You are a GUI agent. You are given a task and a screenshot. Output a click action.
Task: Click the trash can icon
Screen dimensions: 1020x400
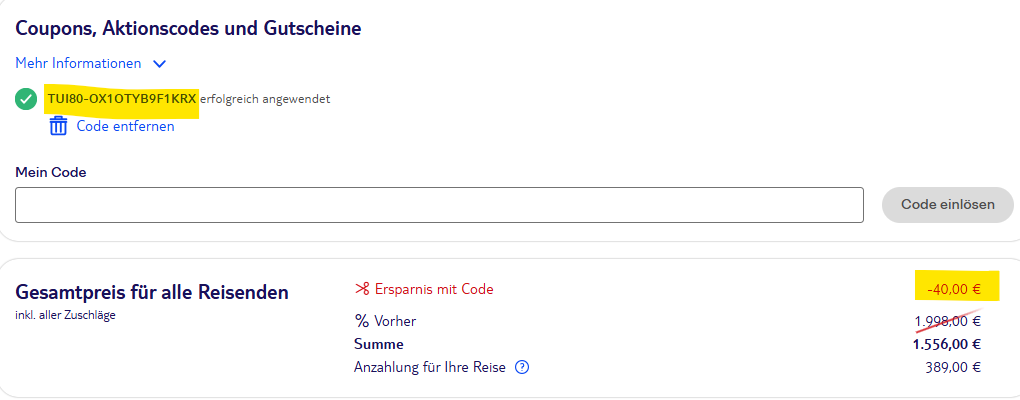(59, 126)
